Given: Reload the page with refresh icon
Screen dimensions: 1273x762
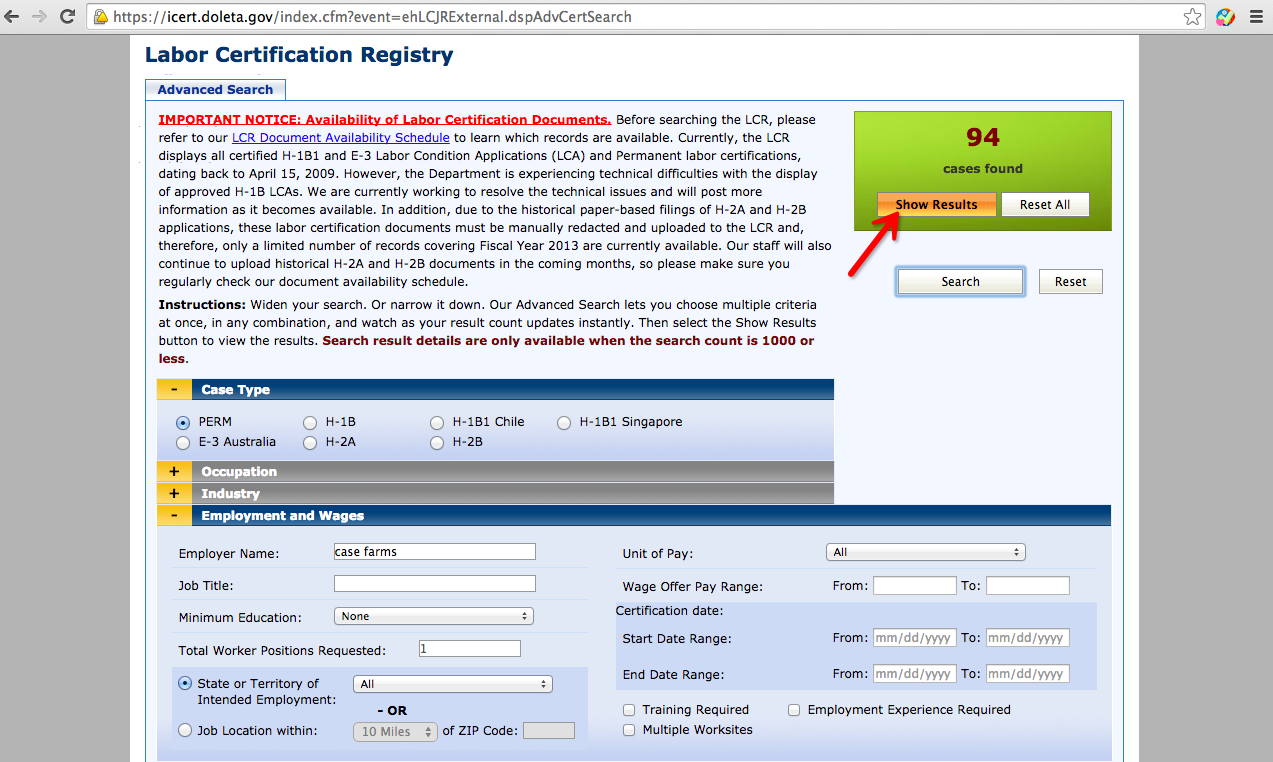Looking at the screenshot, I should [68, 17].
